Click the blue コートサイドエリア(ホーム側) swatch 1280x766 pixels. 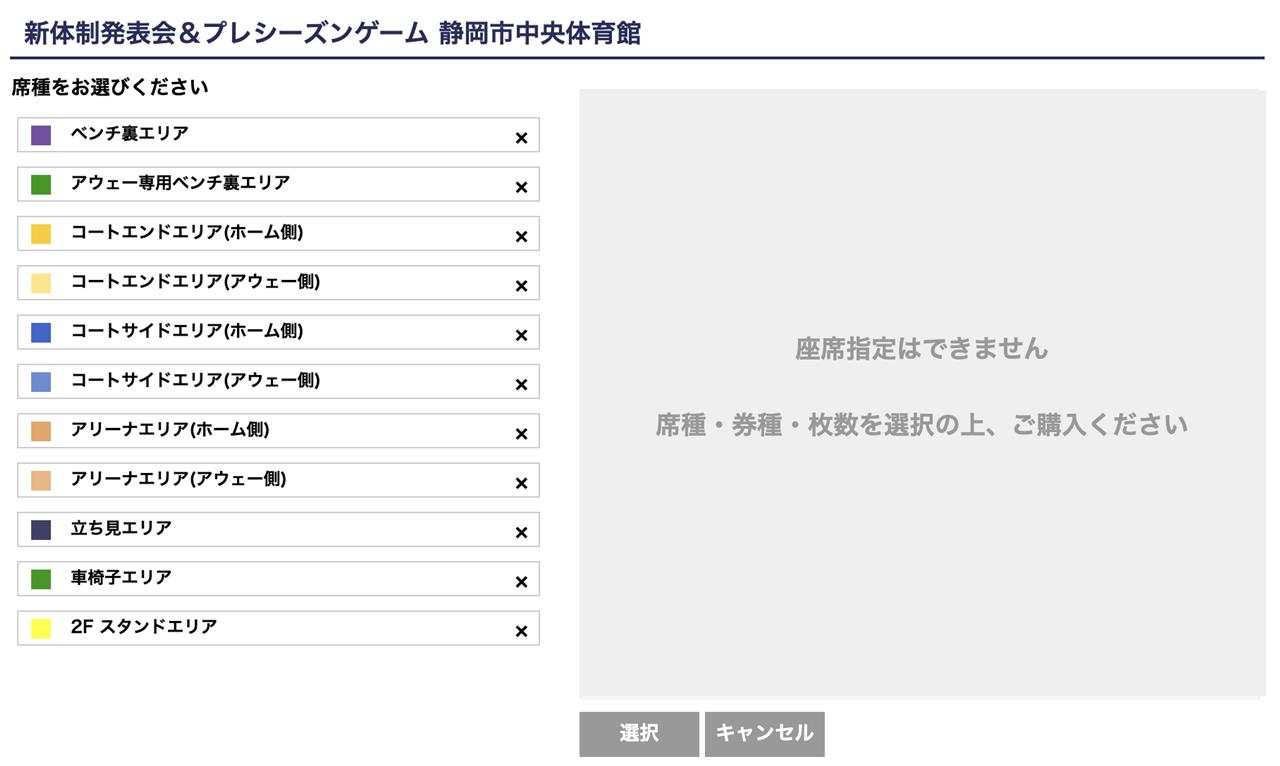tap(41, 332)
